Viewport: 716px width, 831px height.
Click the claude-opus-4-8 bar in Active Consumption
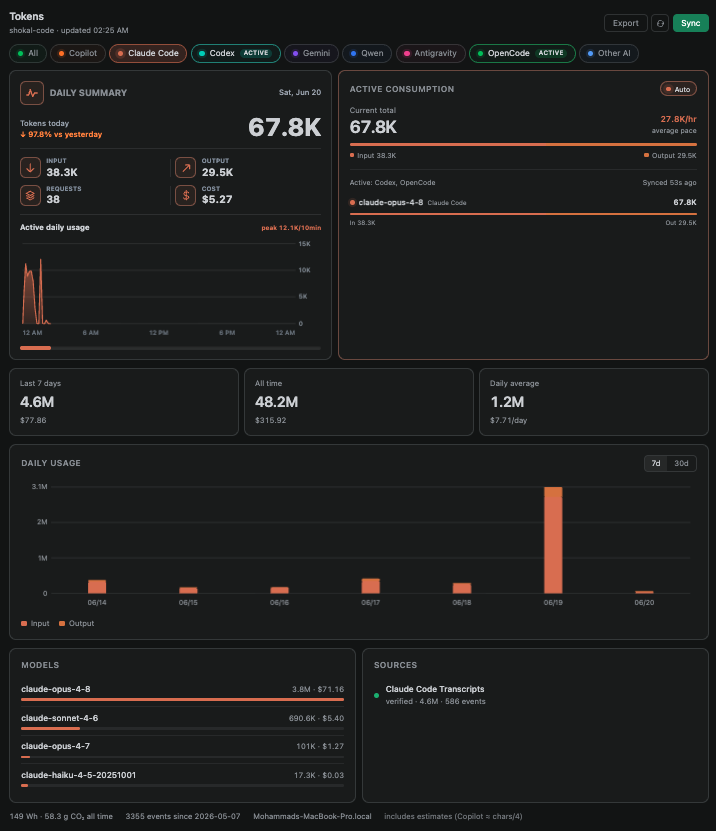(523, 214)
